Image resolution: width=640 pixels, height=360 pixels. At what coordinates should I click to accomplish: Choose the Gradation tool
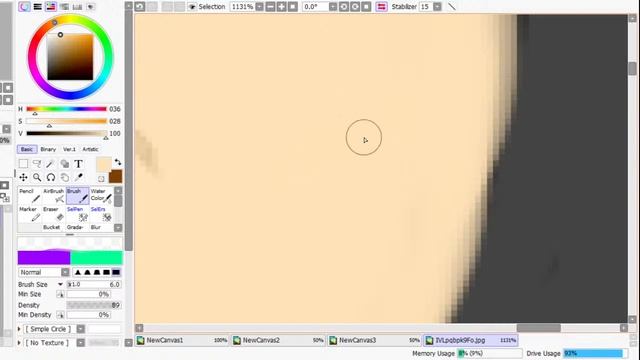coord(78,227)
